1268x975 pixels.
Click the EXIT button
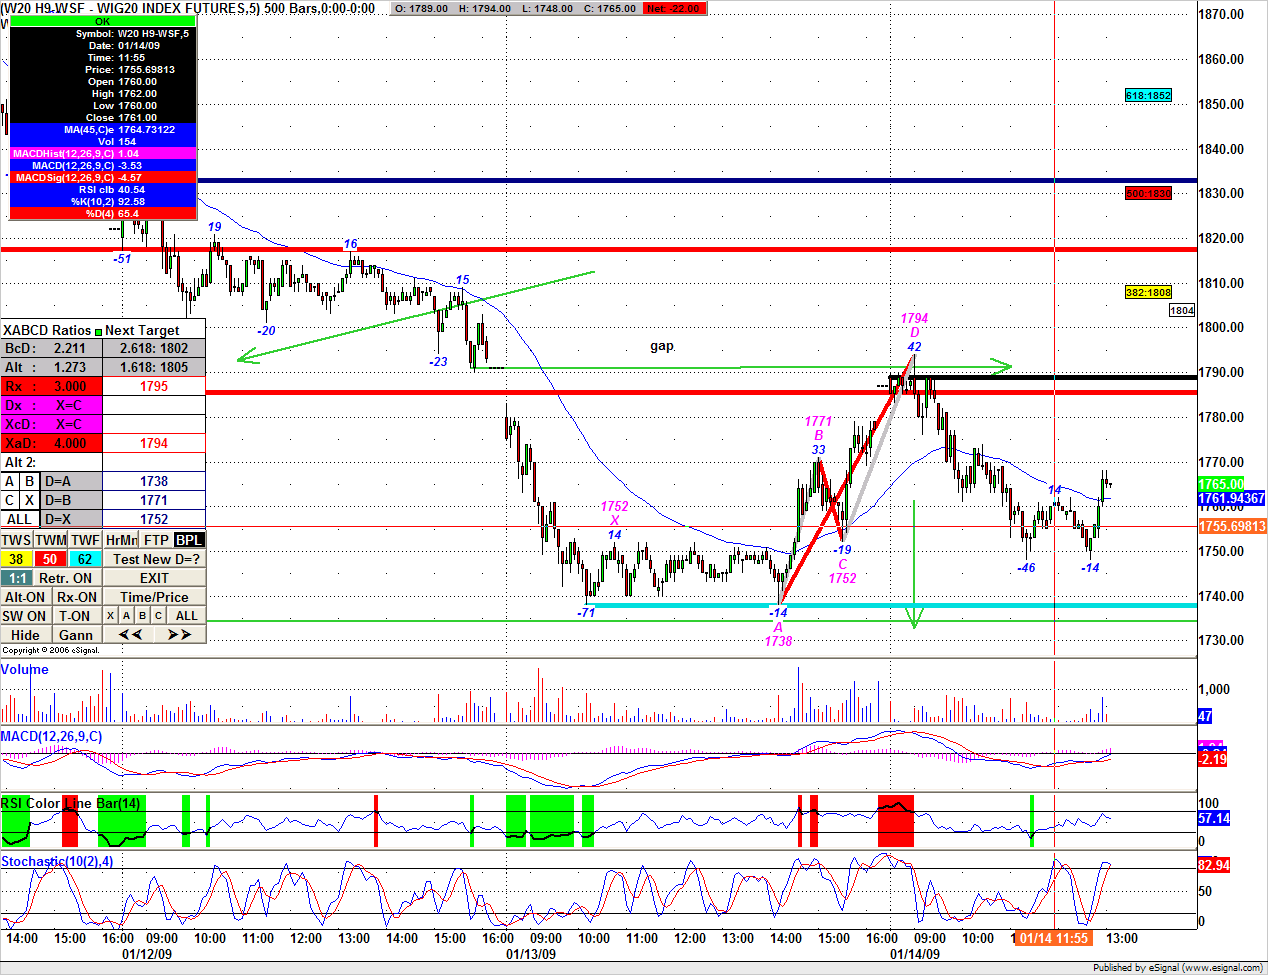click(x=155, y=578)
